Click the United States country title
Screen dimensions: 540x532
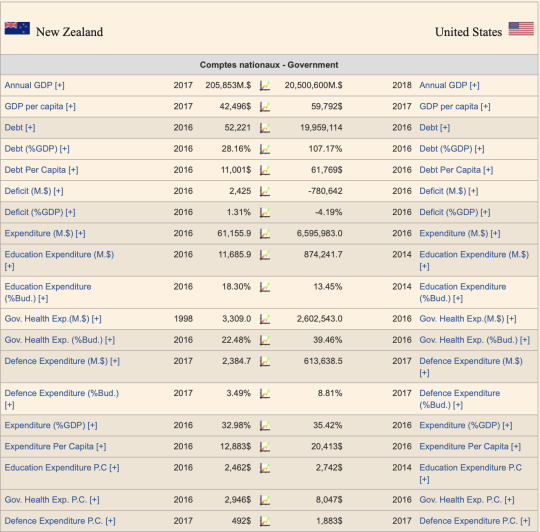[468, 32]
